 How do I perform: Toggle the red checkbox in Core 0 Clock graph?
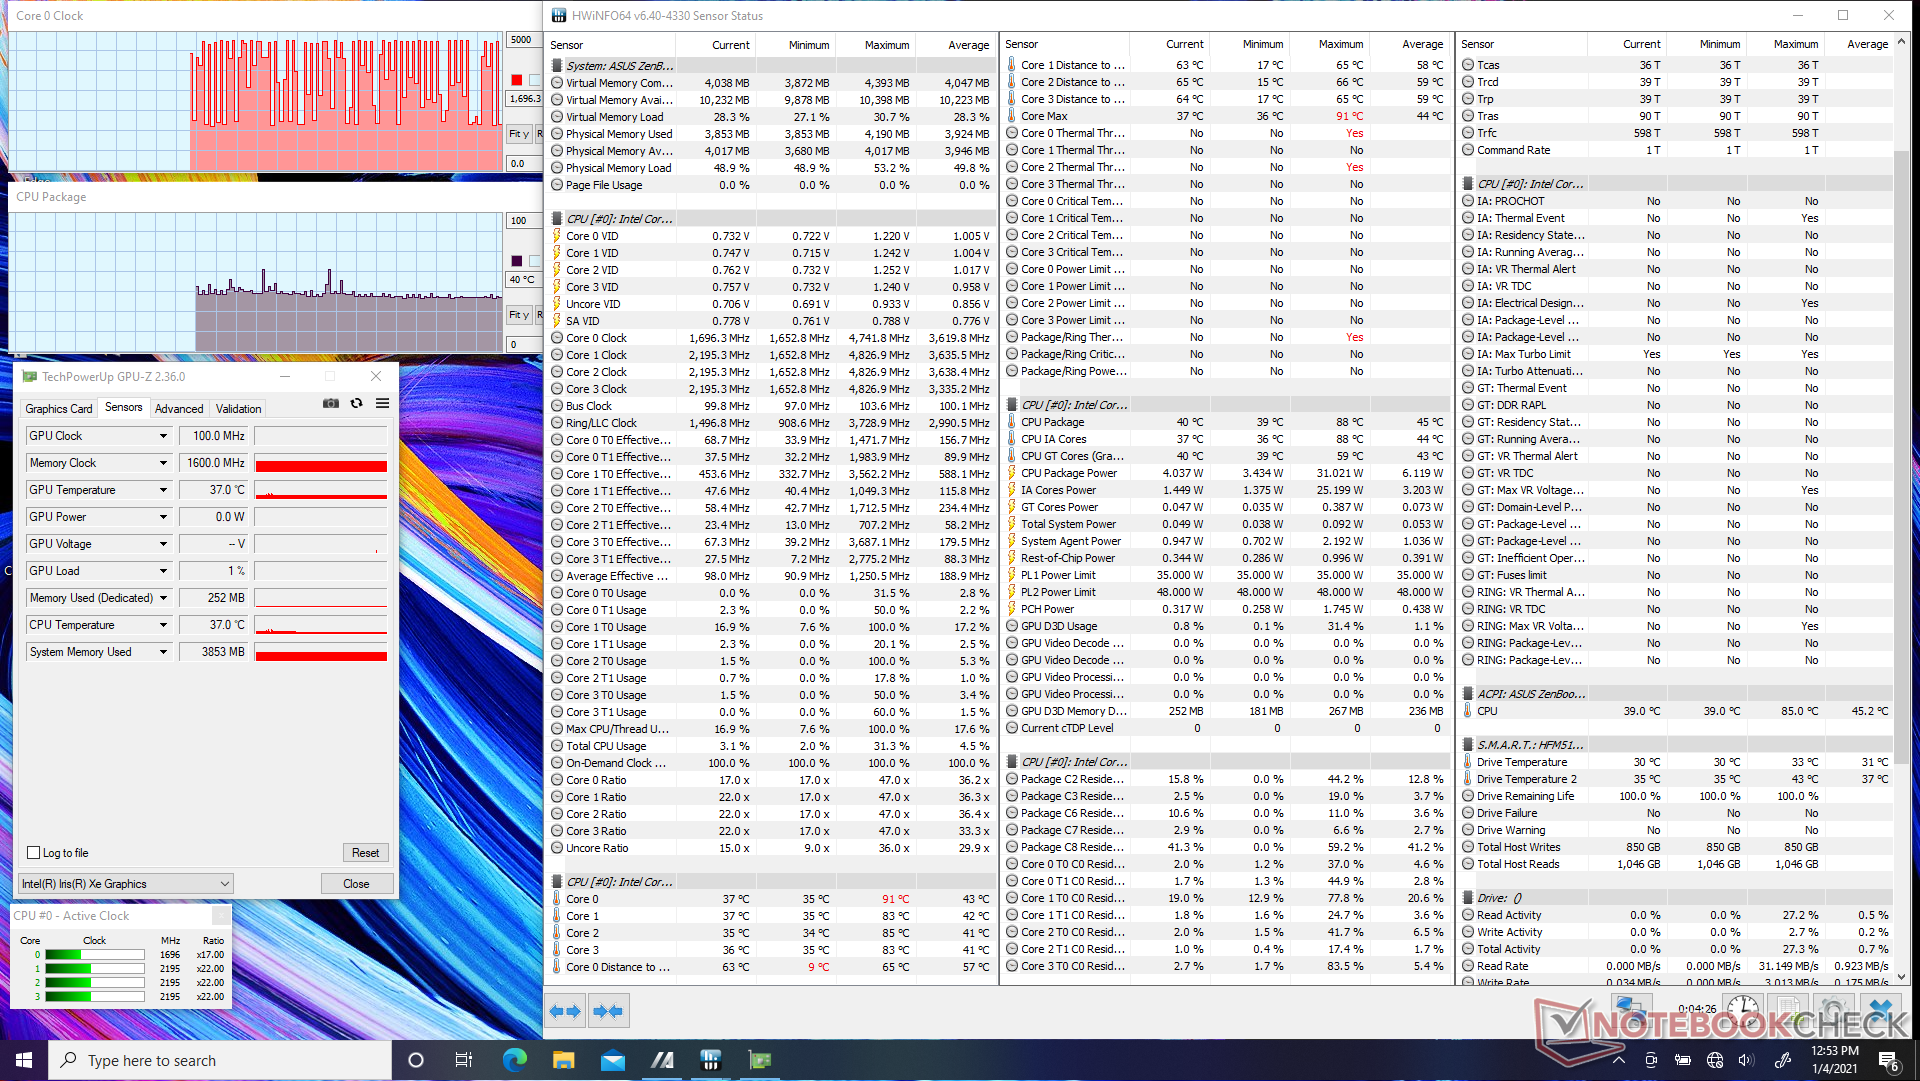pos(517,80)
